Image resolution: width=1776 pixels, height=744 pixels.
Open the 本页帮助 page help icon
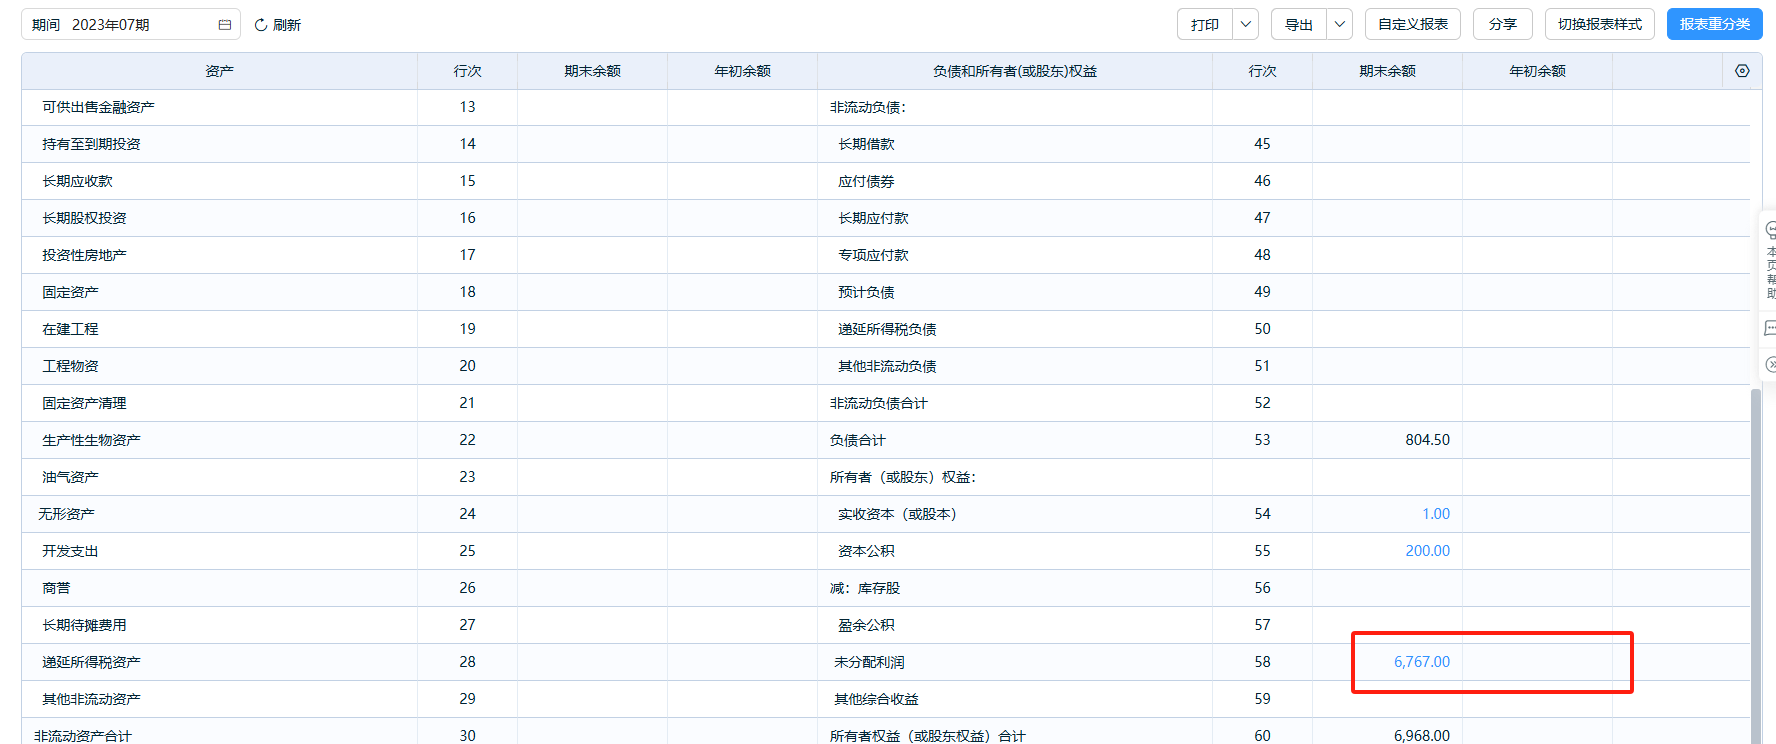coord(1770,230)
